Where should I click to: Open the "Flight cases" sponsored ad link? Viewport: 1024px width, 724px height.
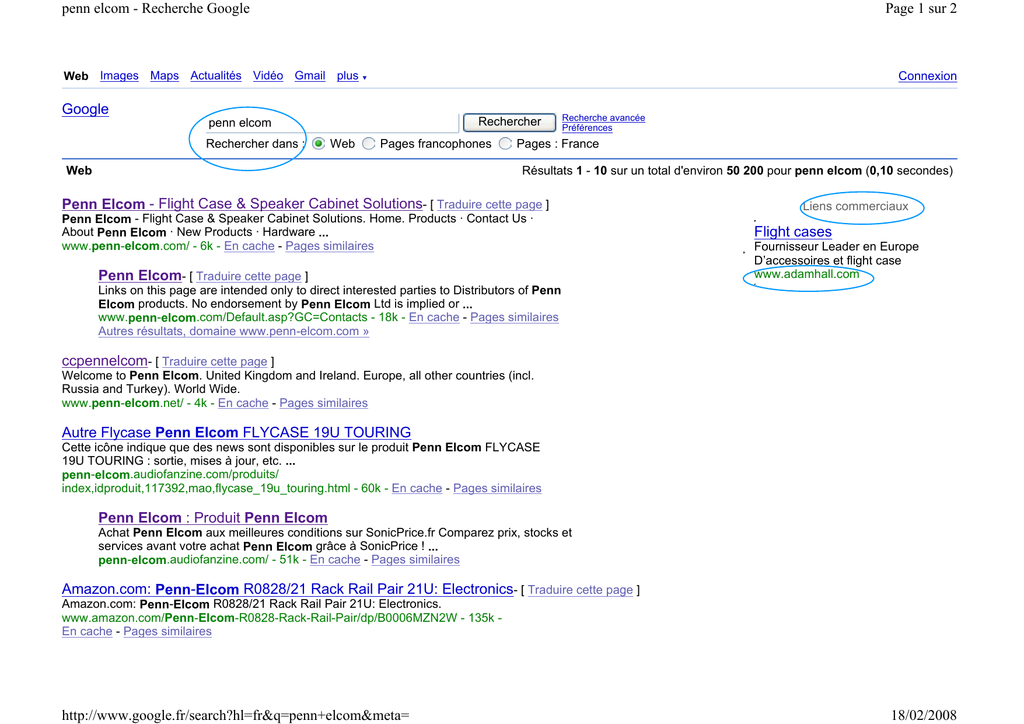(x=793, y=232)
